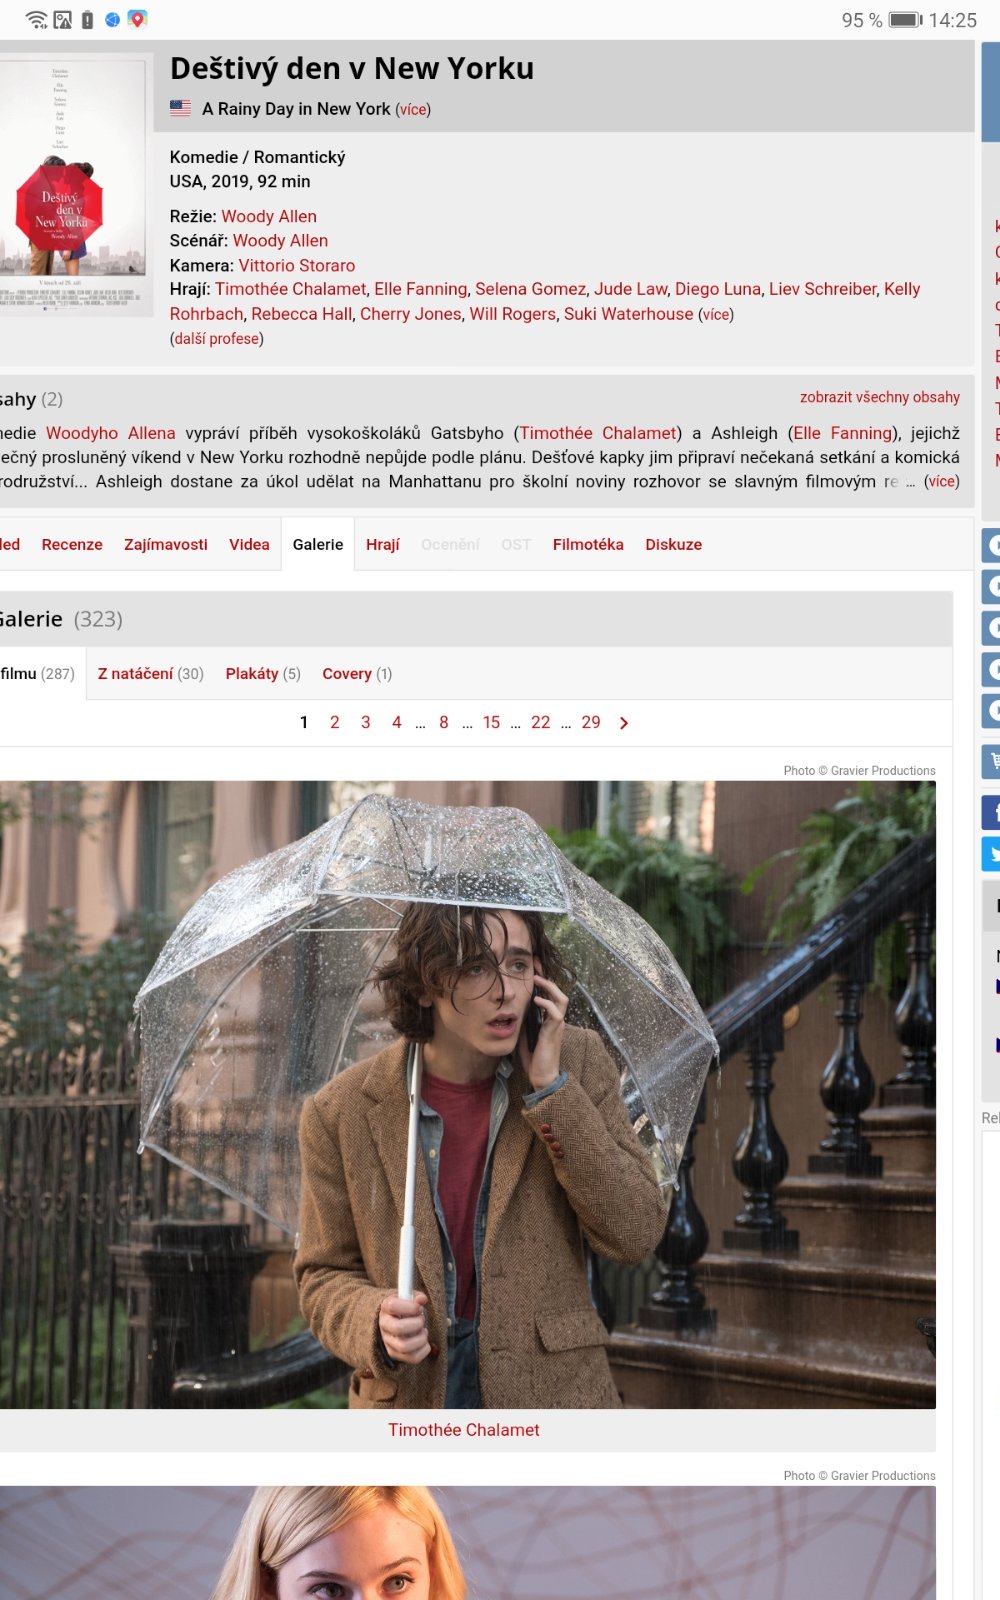This screenshot has height=1600, width=1000.
Task: Share the page via Twitter icon
Action: 992,855
